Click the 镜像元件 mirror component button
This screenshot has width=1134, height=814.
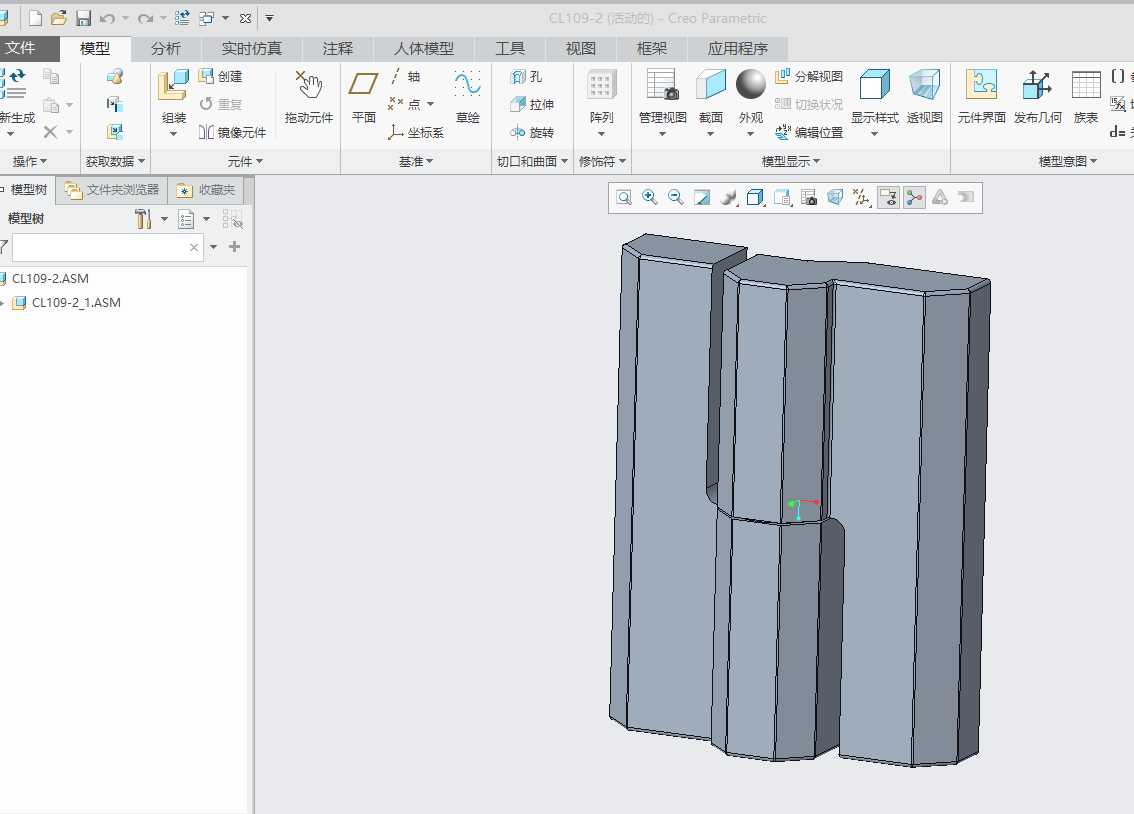click(232, 132)
